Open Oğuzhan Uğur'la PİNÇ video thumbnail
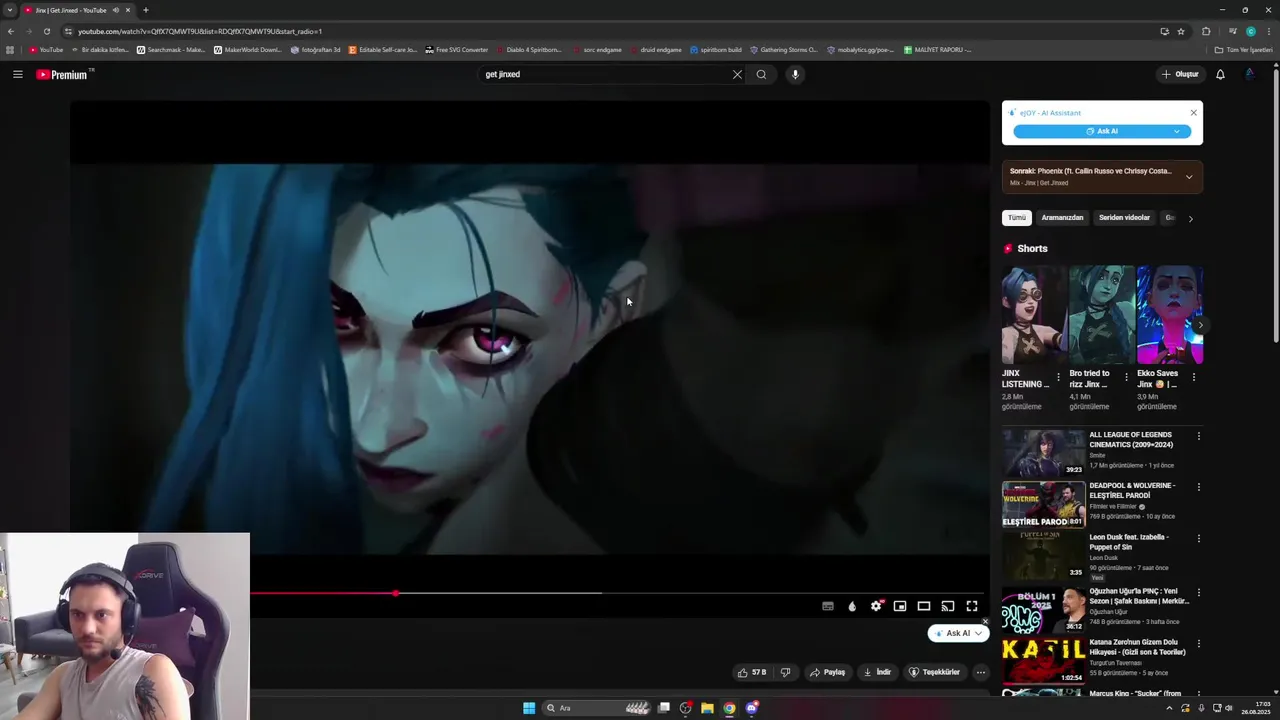The image size is (1280, 720). click(x=1043, y=609)
